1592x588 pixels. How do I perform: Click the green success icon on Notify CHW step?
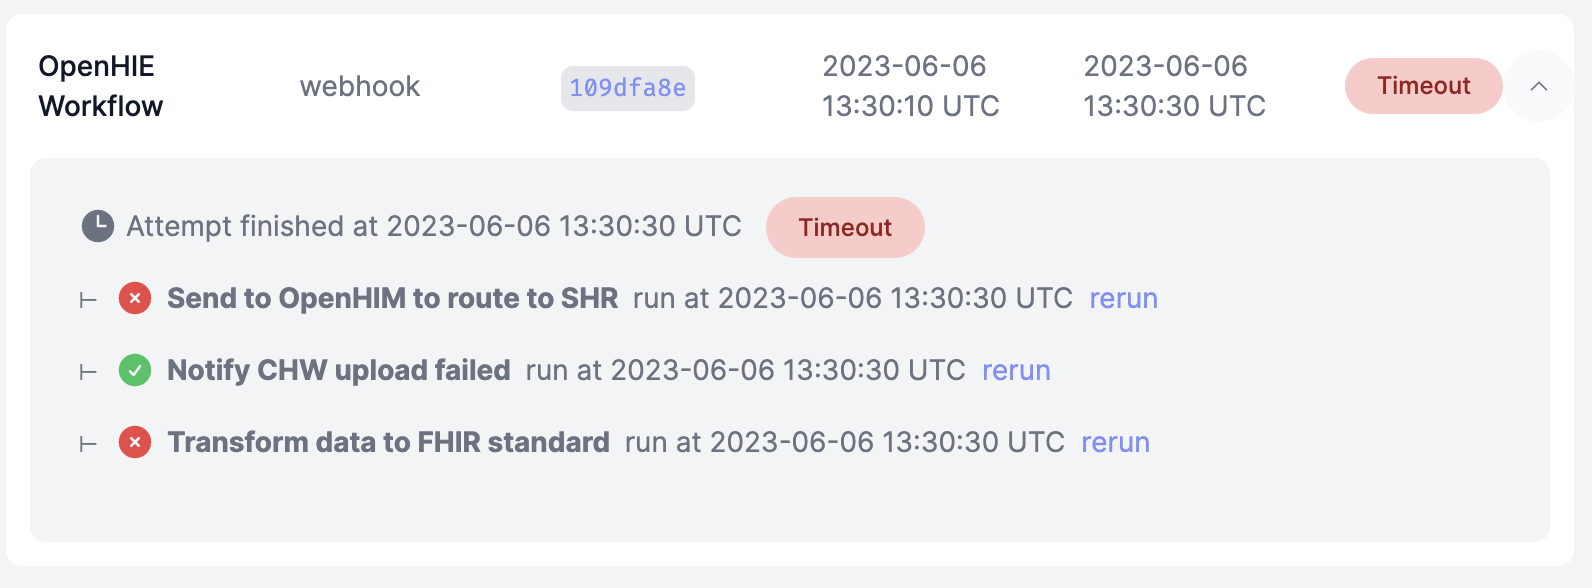(134, 370)
